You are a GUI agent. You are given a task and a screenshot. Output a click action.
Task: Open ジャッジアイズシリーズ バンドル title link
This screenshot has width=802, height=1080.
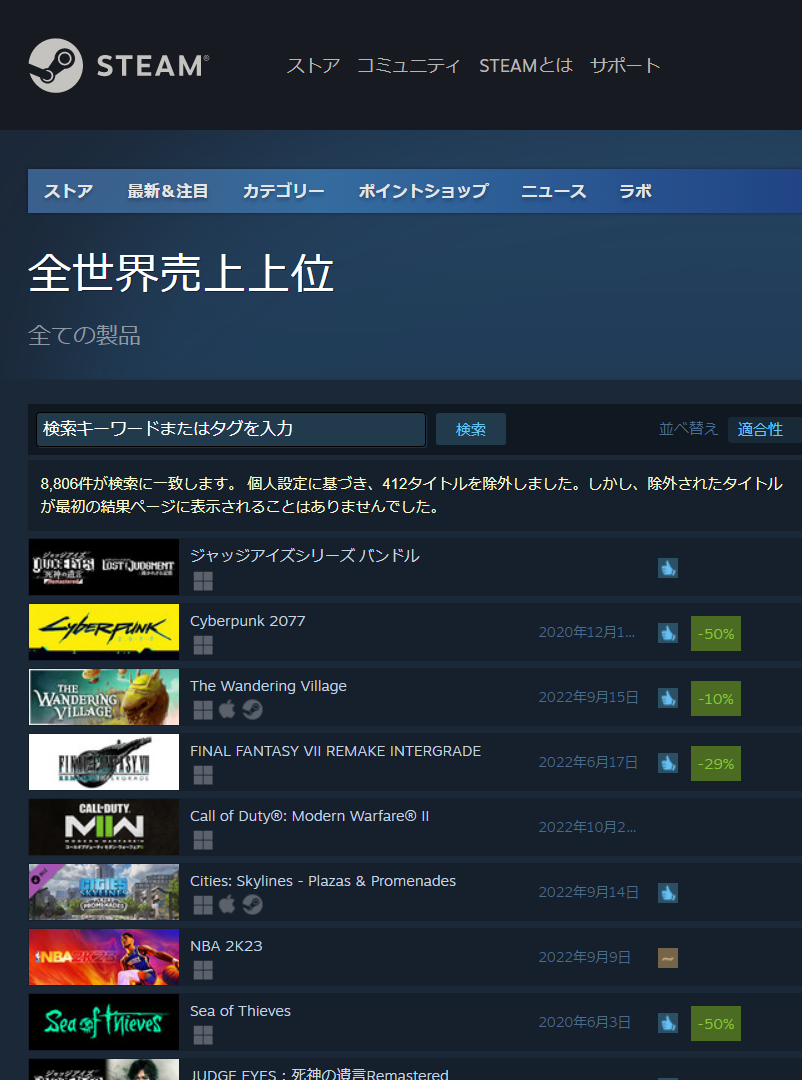pos(305,556)
